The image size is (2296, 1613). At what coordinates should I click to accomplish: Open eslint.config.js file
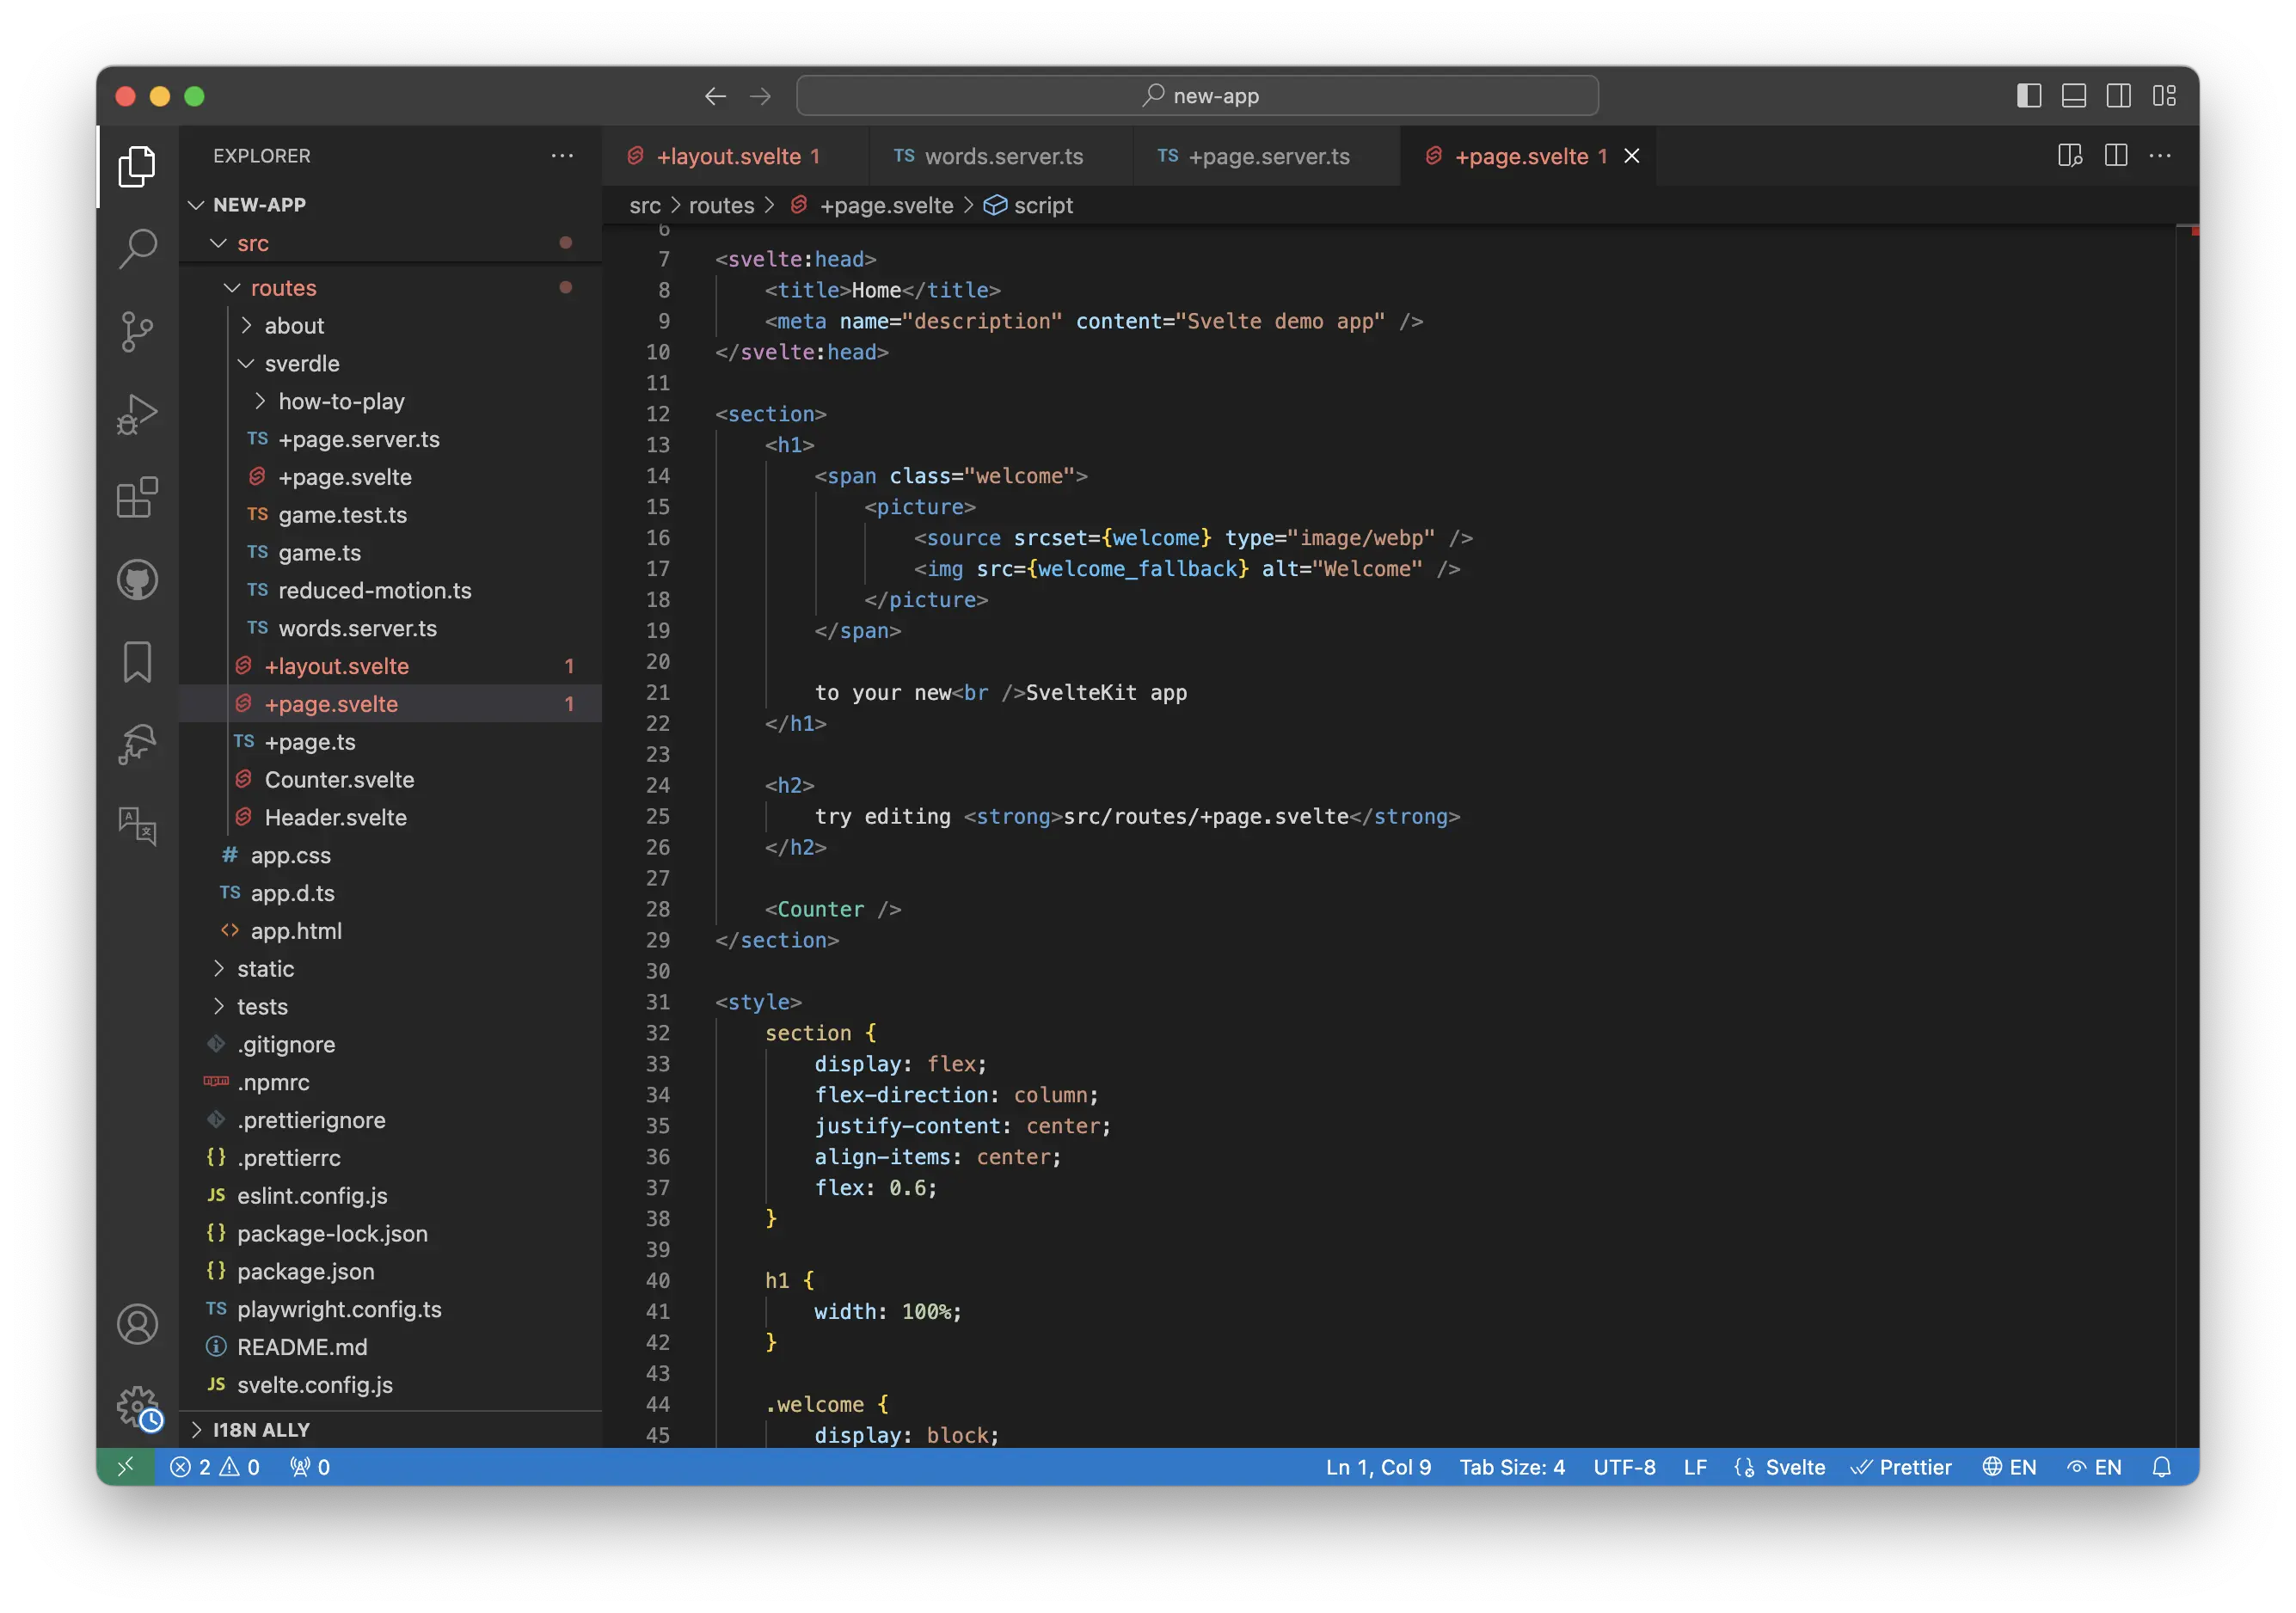click(x=391, y=1196)
